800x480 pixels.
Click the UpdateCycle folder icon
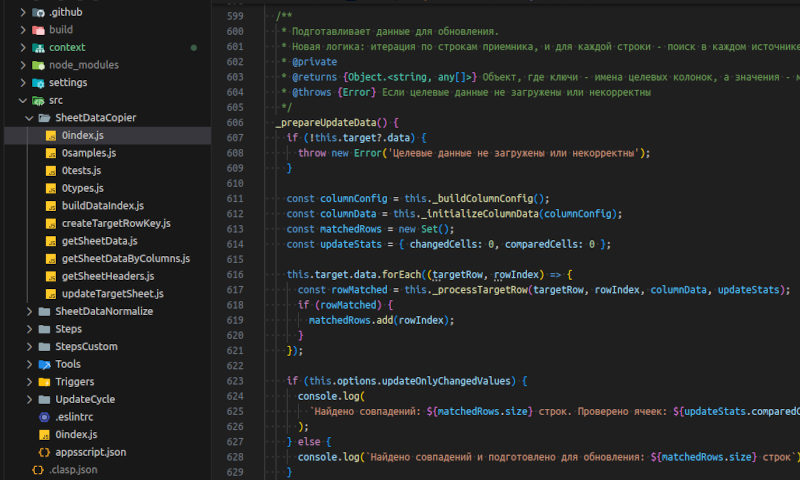(44, 399)
